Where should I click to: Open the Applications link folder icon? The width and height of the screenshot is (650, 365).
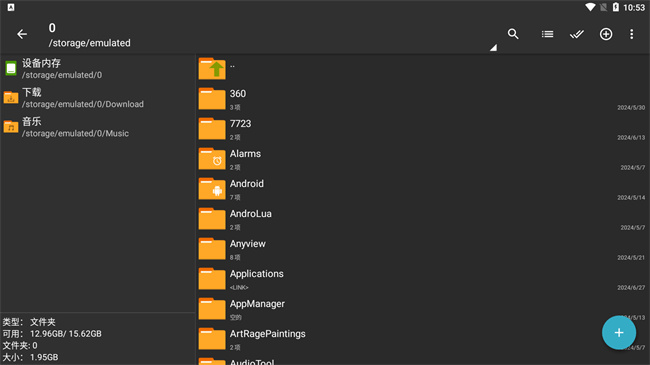[x=212, y=279]
